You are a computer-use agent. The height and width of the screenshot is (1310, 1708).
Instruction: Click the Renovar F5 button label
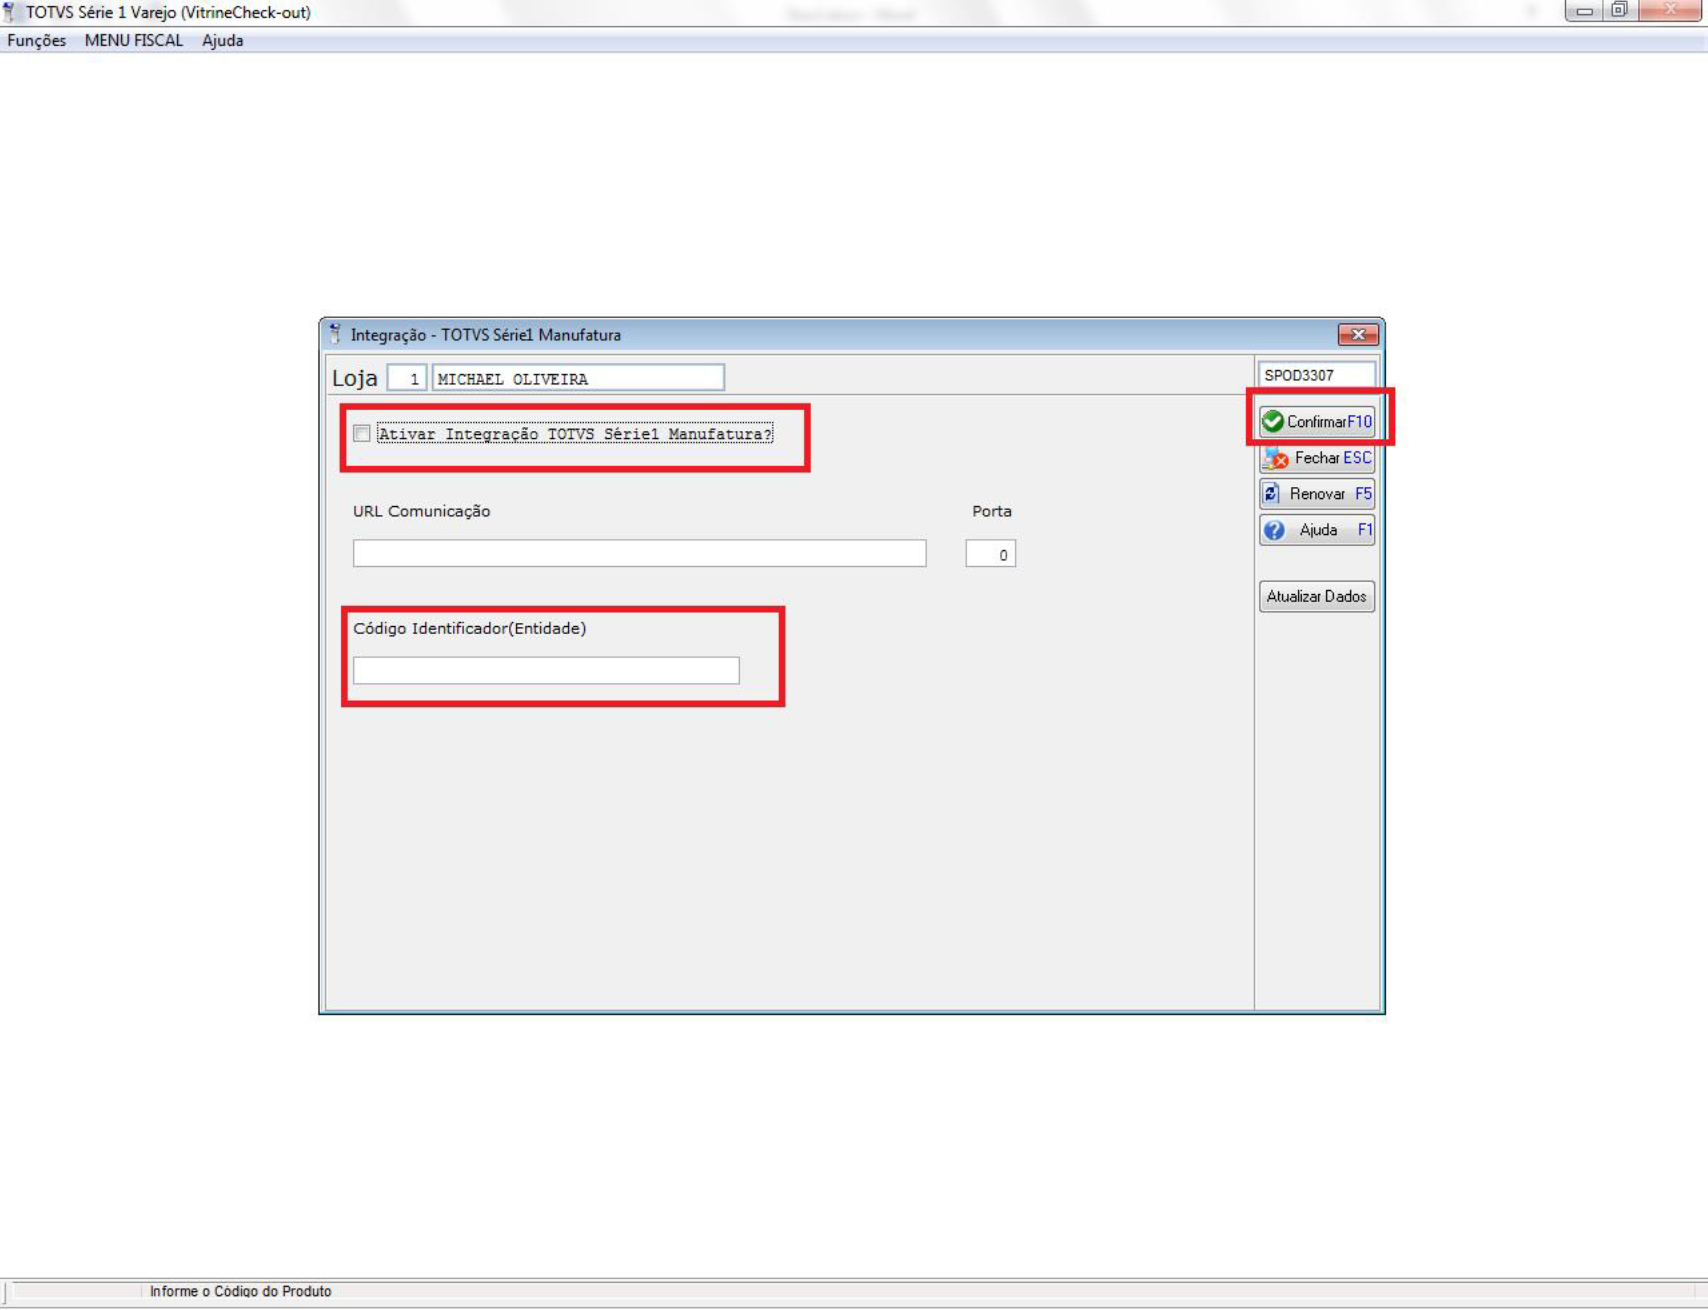click(1331, 494)
